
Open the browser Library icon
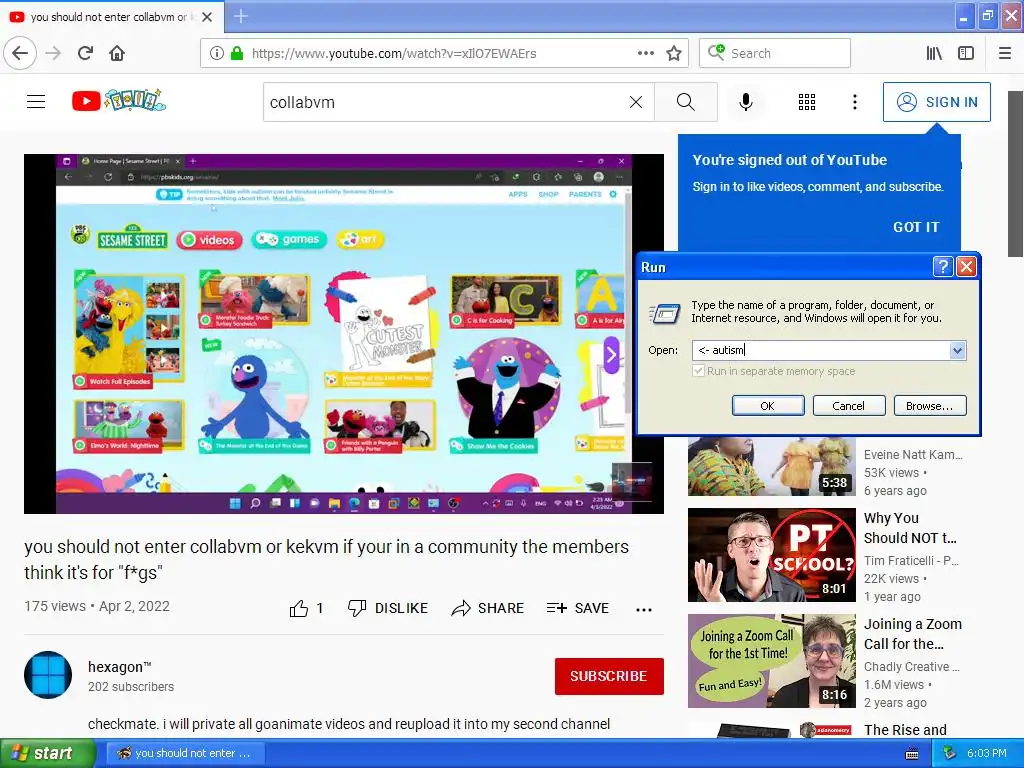(934, 54)
